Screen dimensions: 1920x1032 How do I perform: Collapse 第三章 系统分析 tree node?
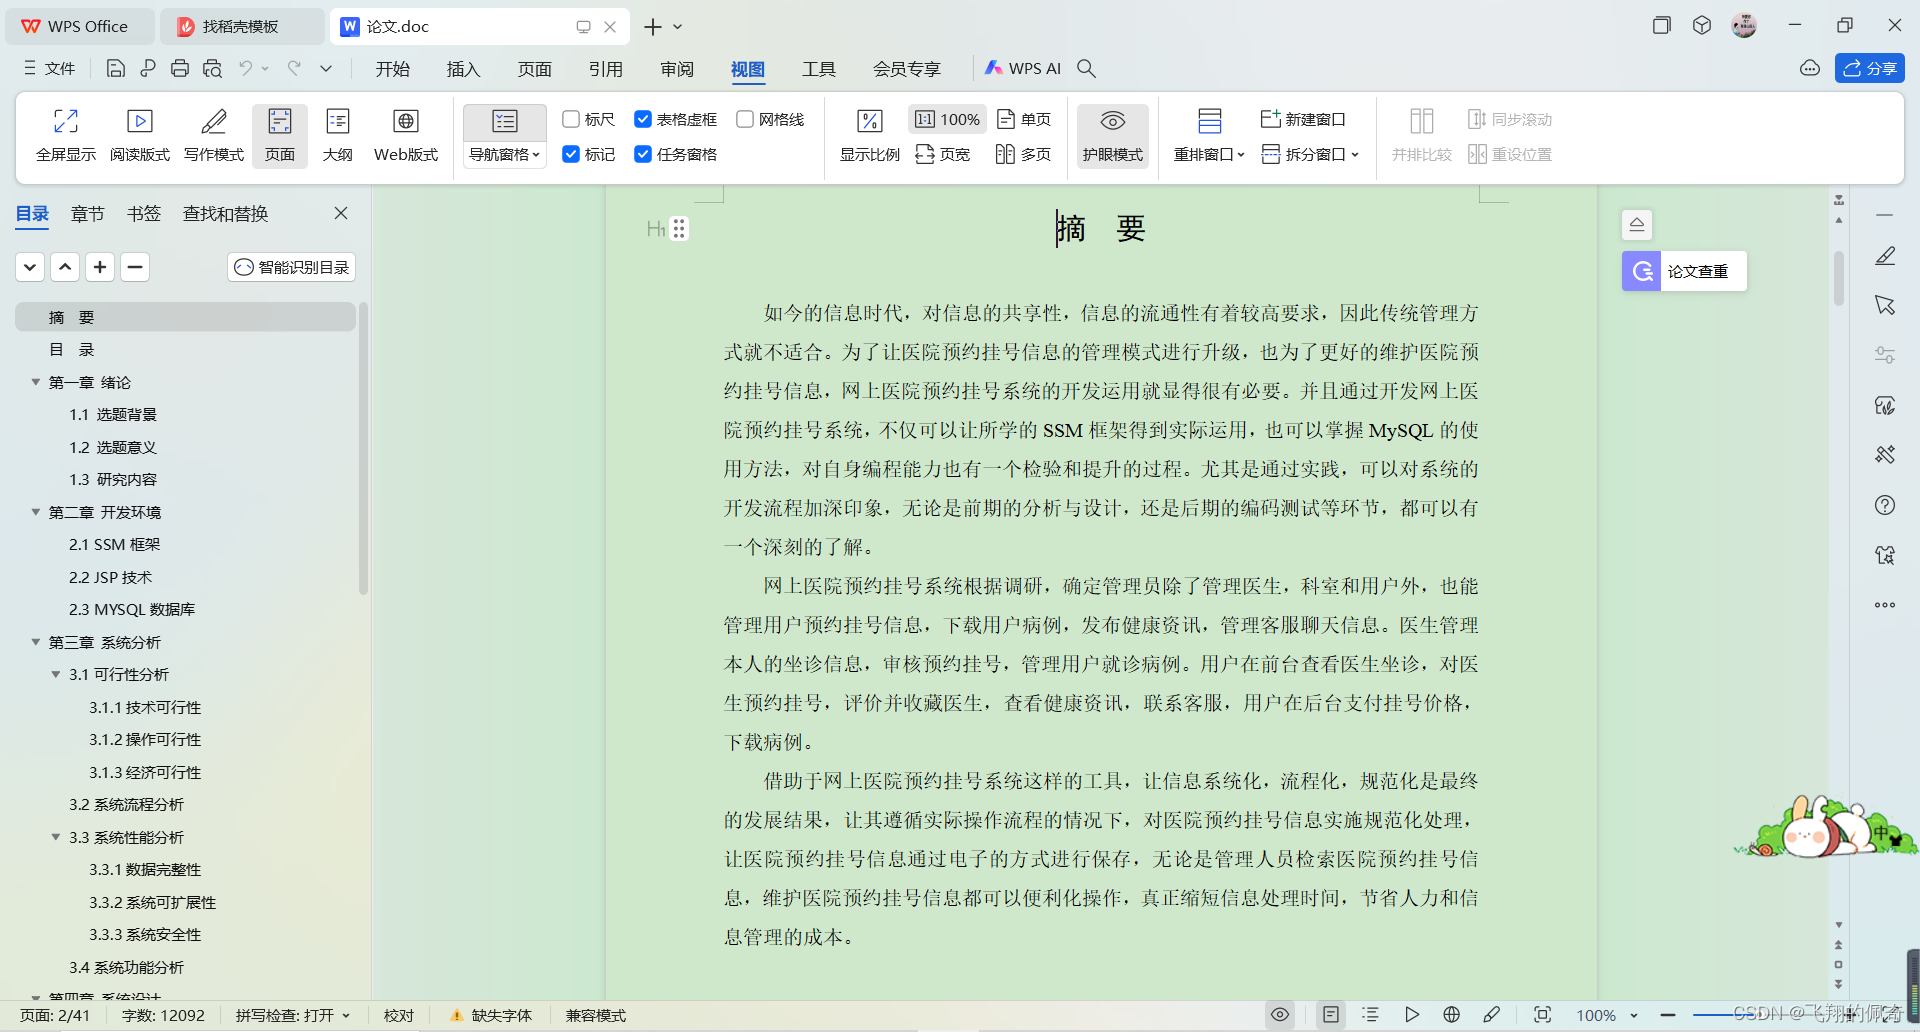pyautogui.click(x=36, y=642)
